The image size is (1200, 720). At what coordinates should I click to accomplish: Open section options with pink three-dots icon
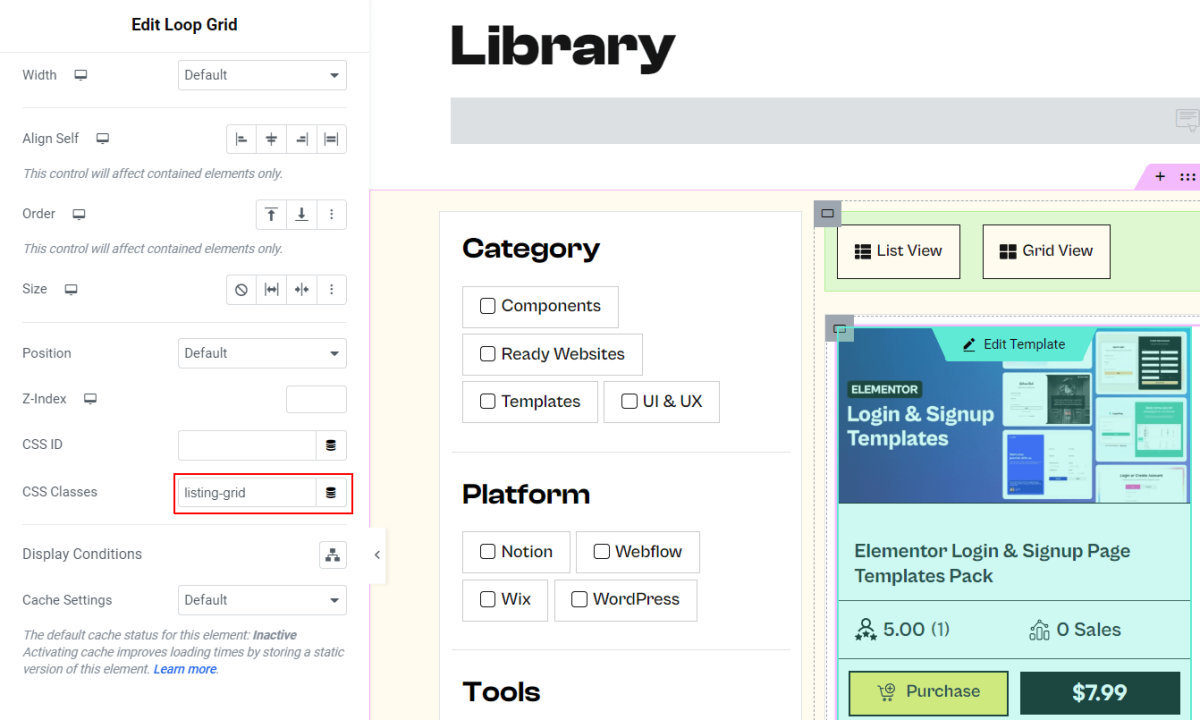pos(1188,176)
